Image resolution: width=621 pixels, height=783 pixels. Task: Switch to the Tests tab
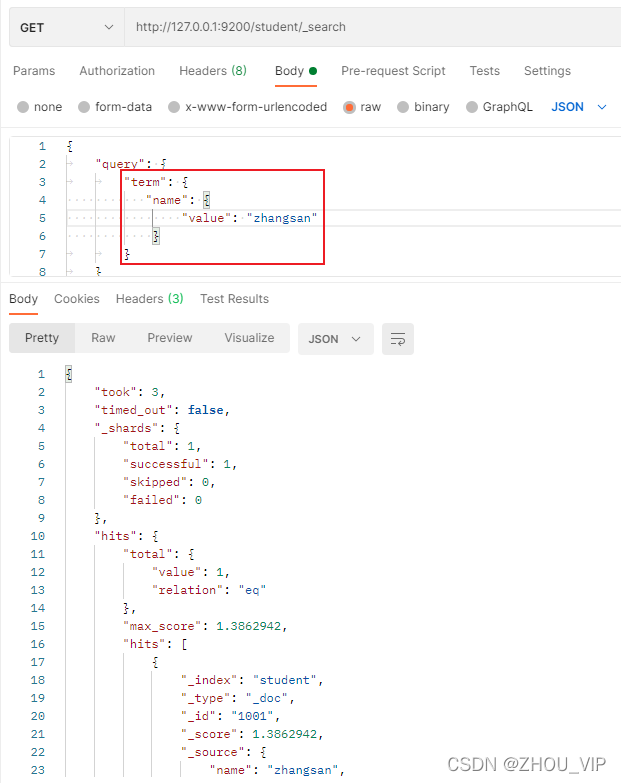(x=484, y=71)
